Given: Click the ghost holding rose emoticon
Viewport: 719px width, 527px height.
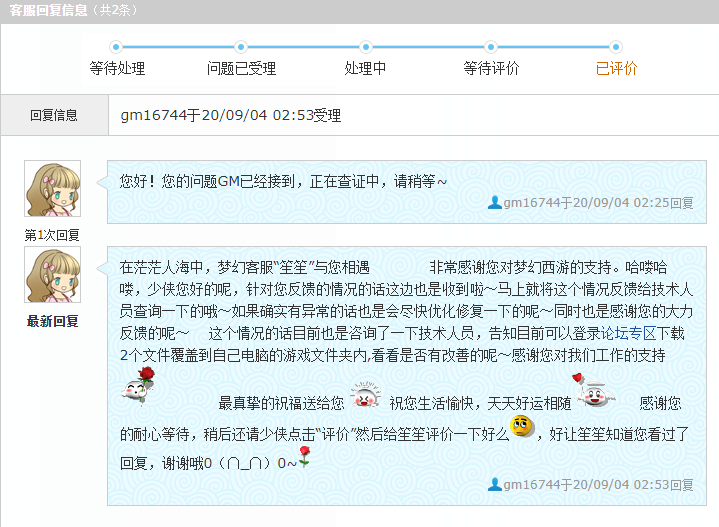Looking at the screenshot, I should [x=138, y=386].
